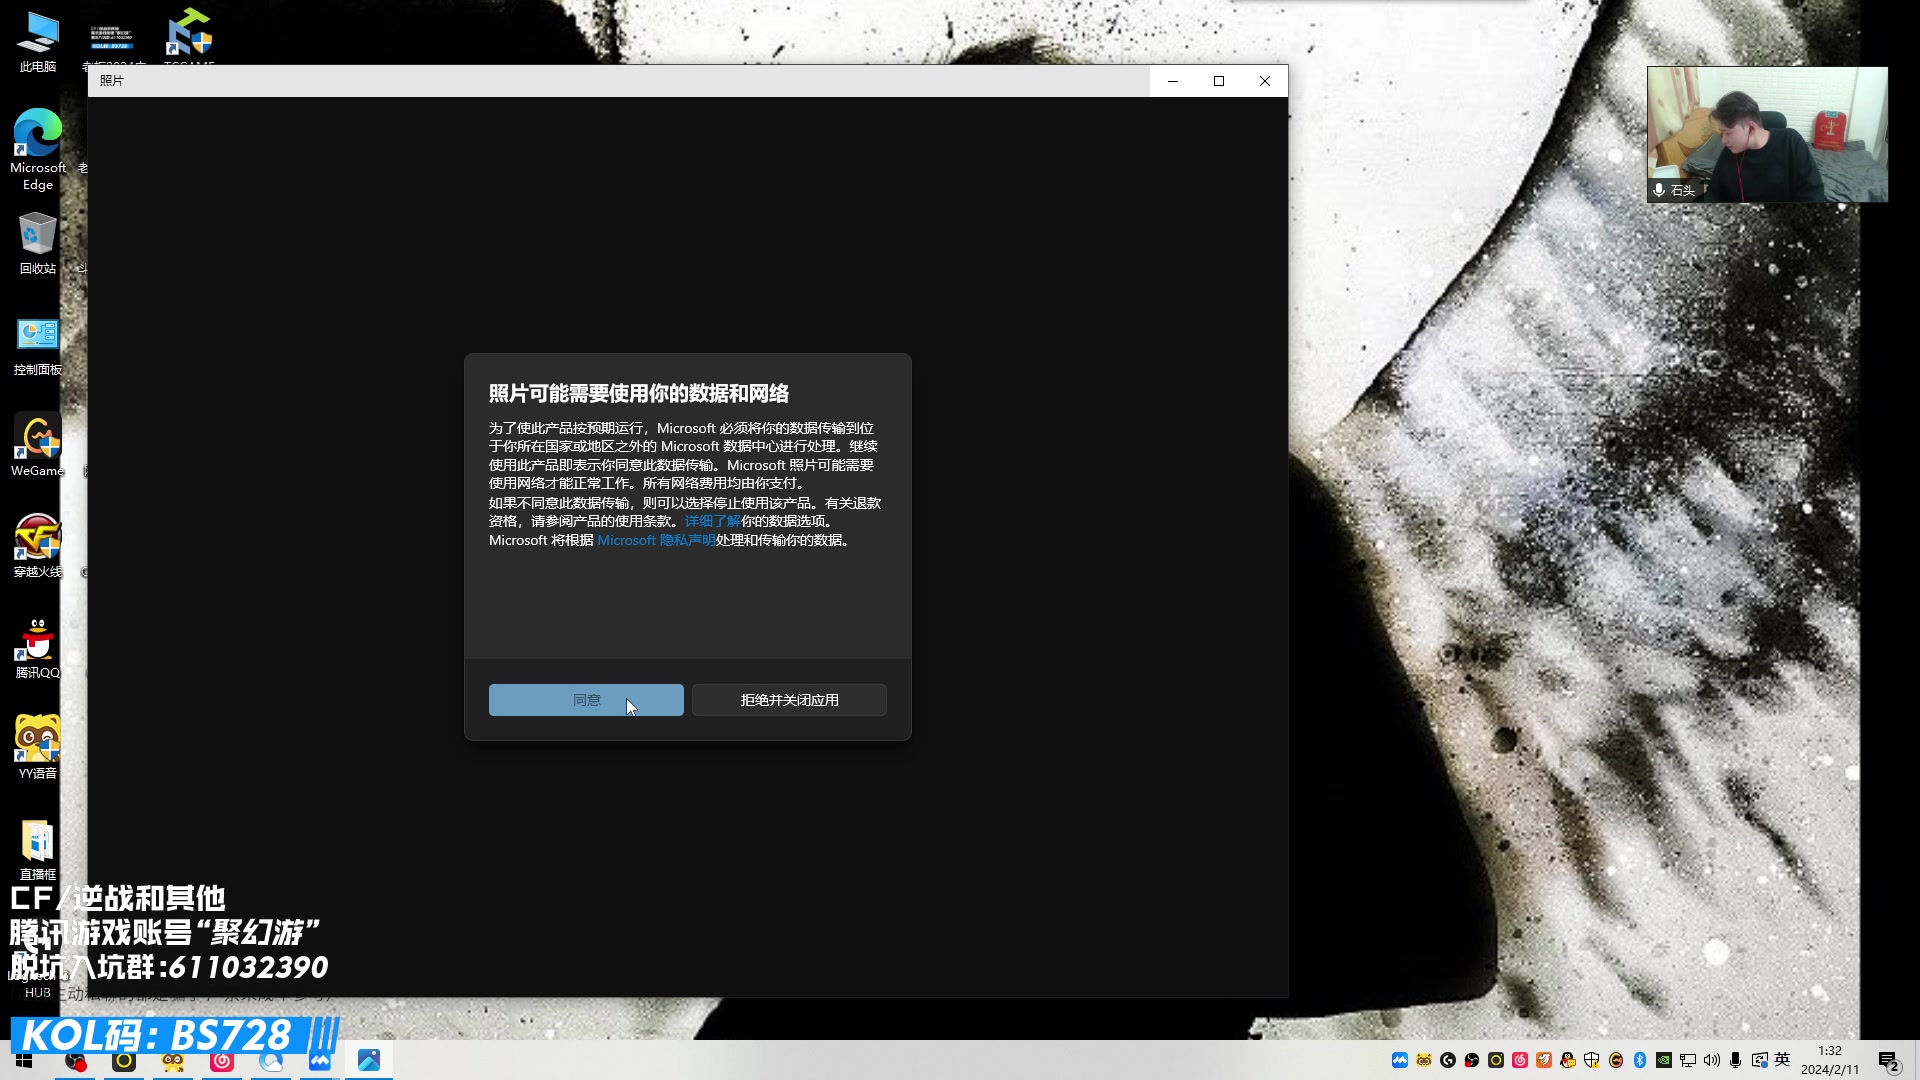Open the Photos app taskbar icon
Image resolution: width=1920 pixels, height=1080 pixels.
(369, 1061)
